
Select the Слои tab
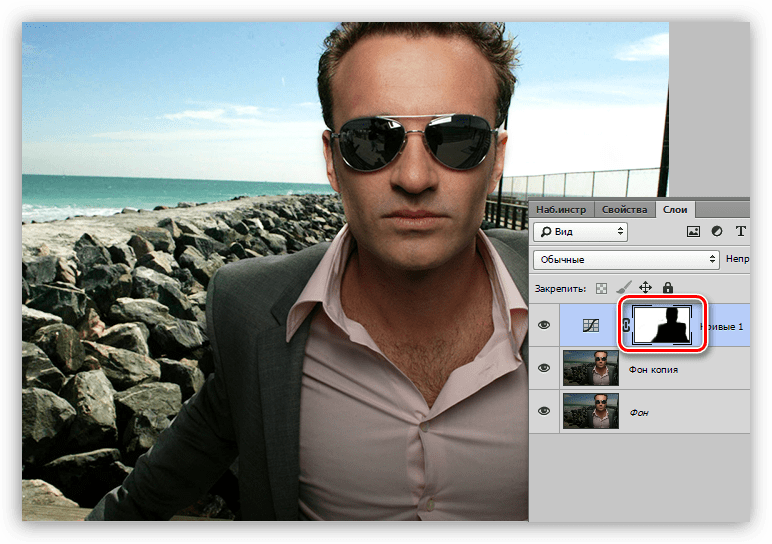[675, 210]
